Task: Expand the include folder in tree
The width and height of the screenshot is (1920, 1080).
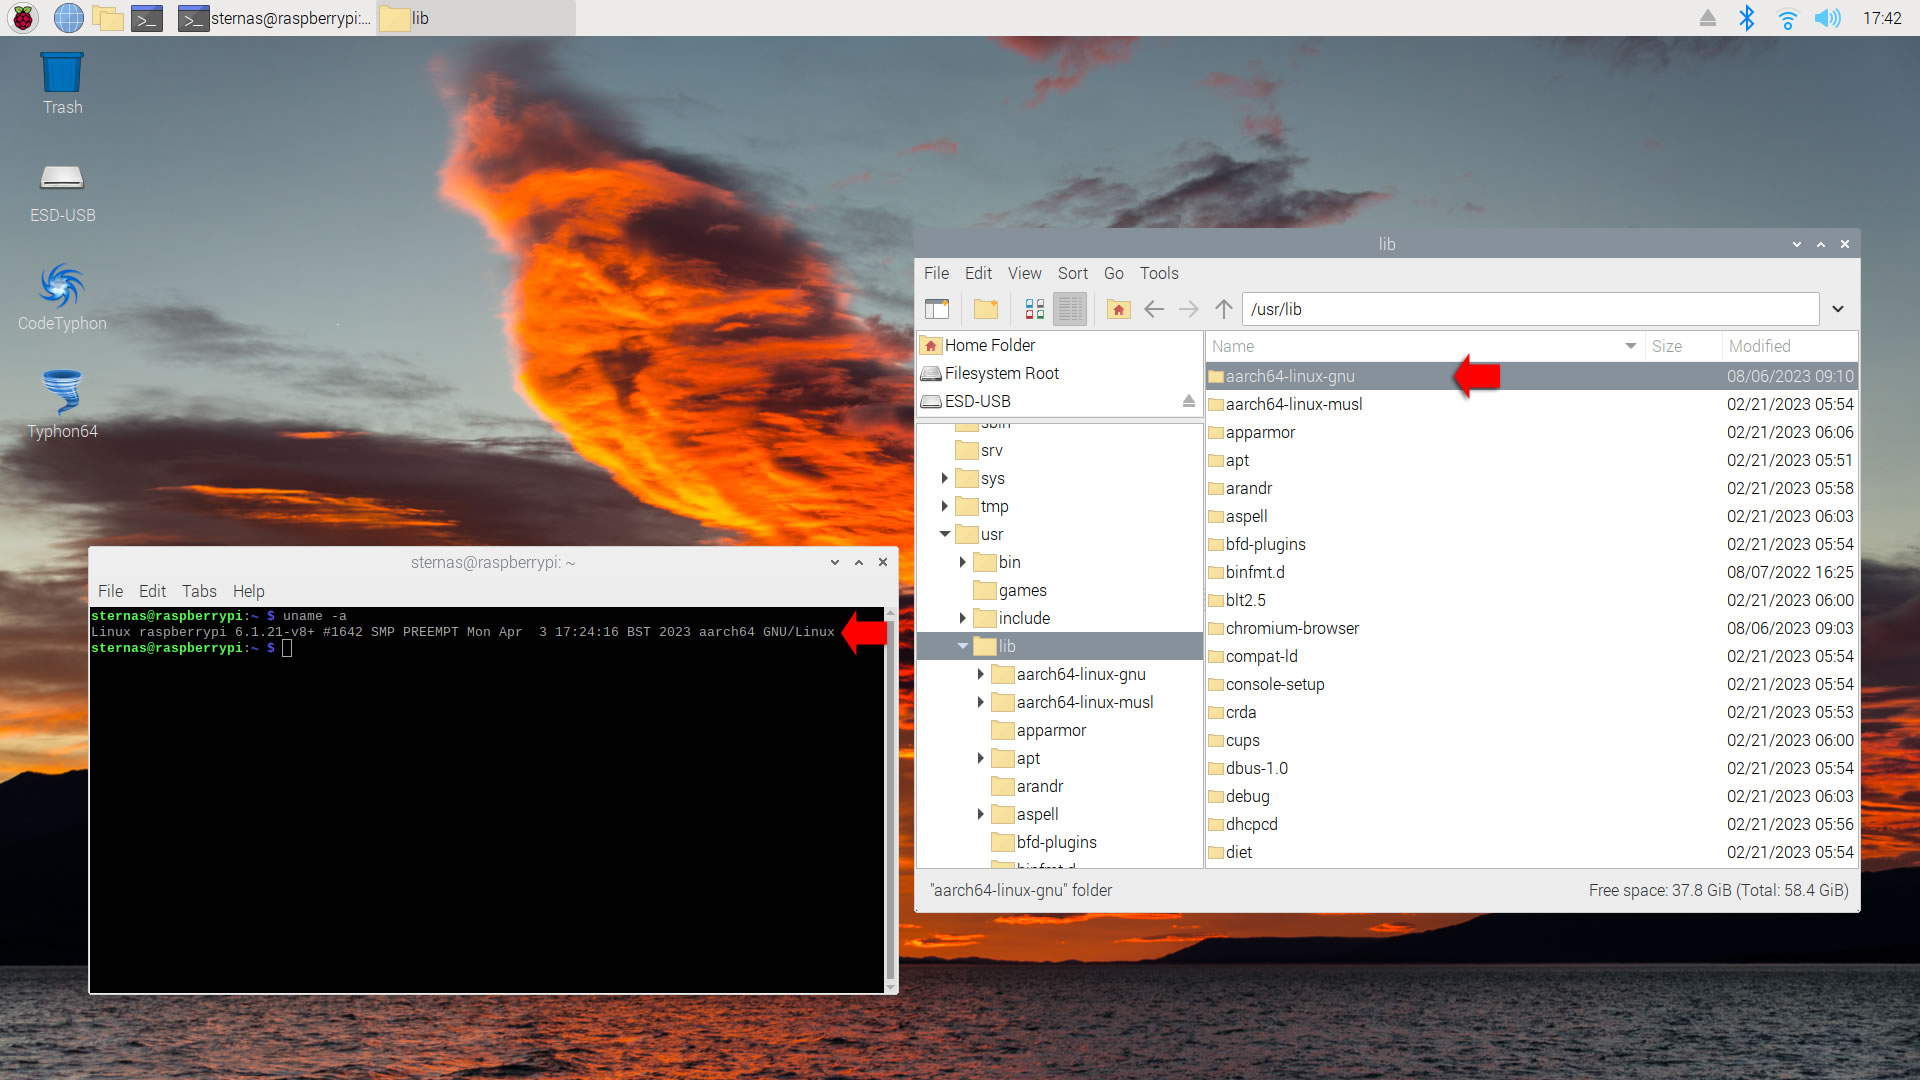Action: click(962, 618)
